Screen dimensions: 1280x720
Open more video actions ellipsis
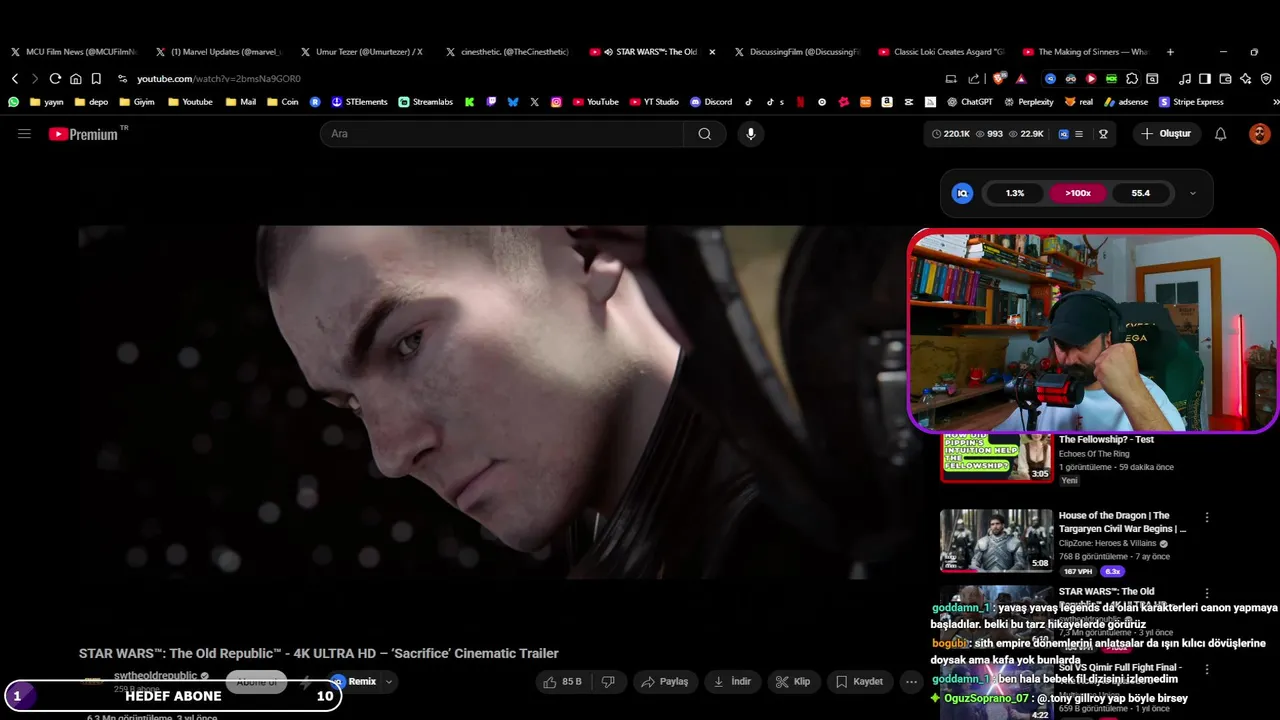(910, 681)
